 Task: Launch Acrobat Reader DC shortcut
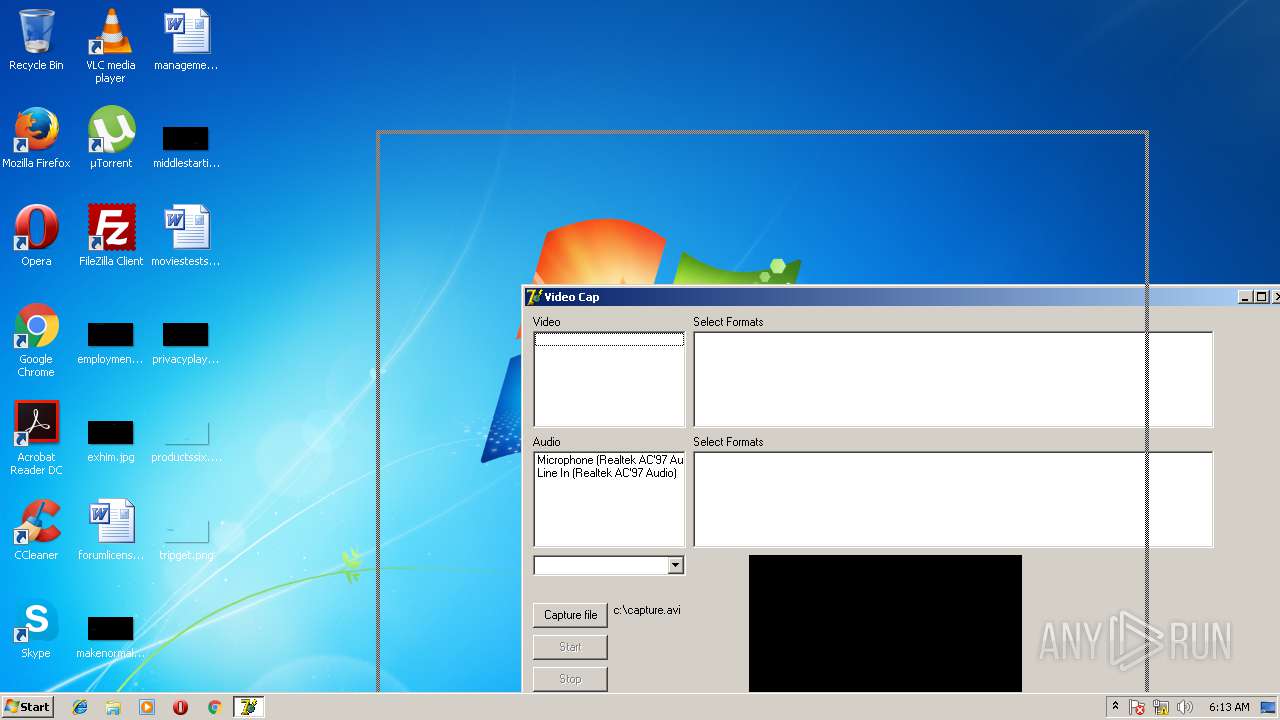[x=36, y=438]
